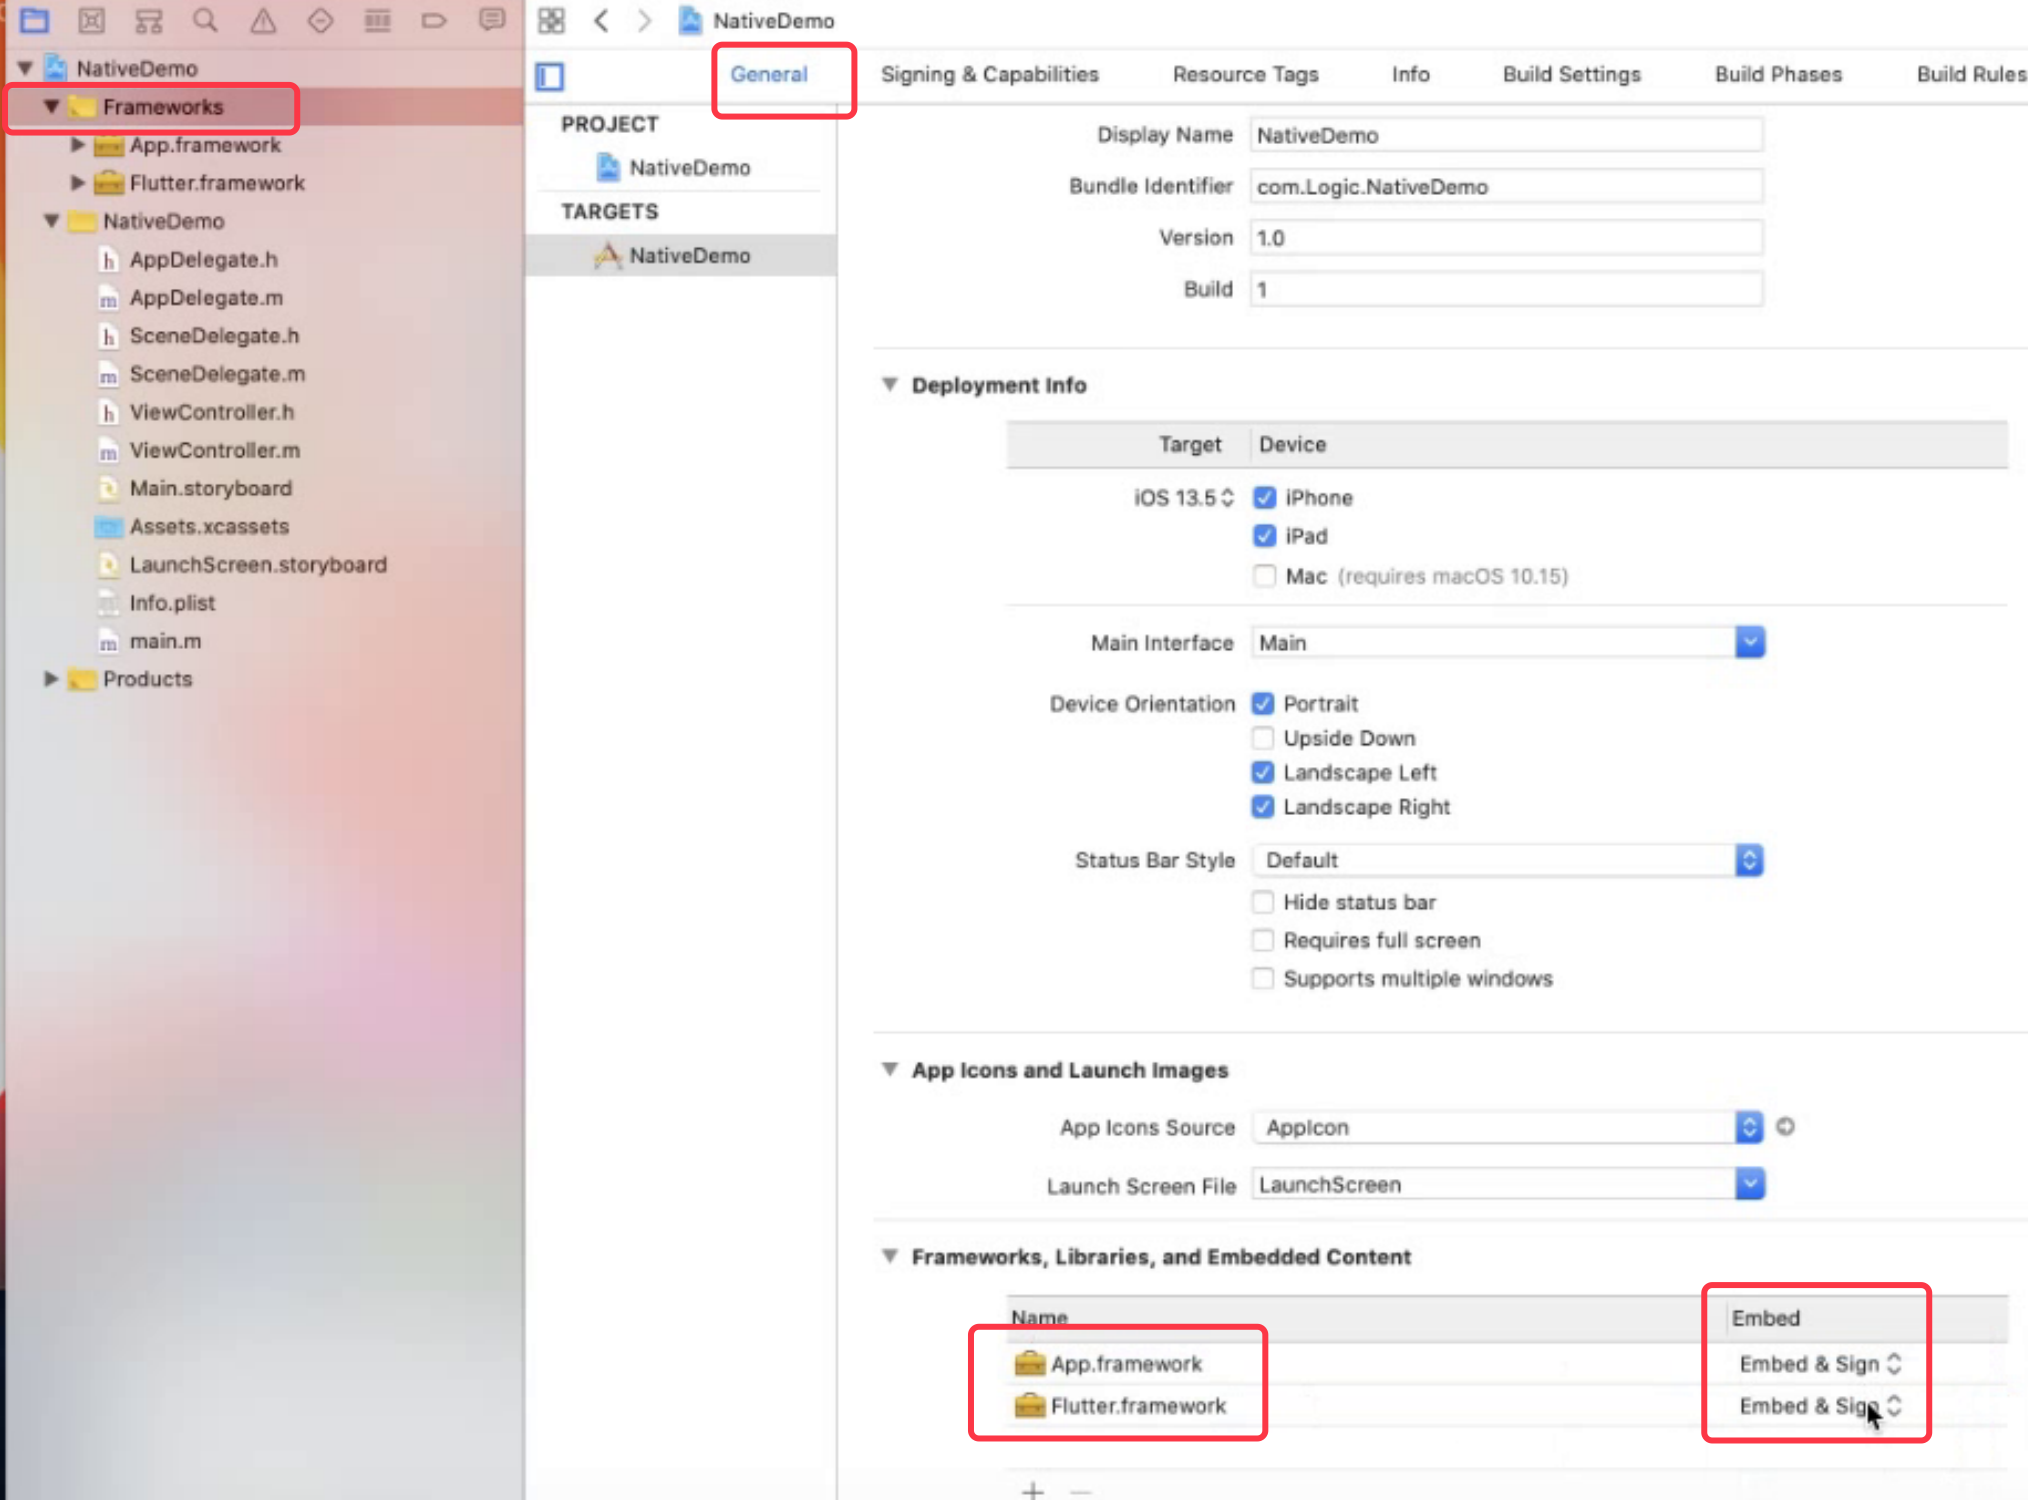Switch to the Build Settings tab

tap(1571, 74)
